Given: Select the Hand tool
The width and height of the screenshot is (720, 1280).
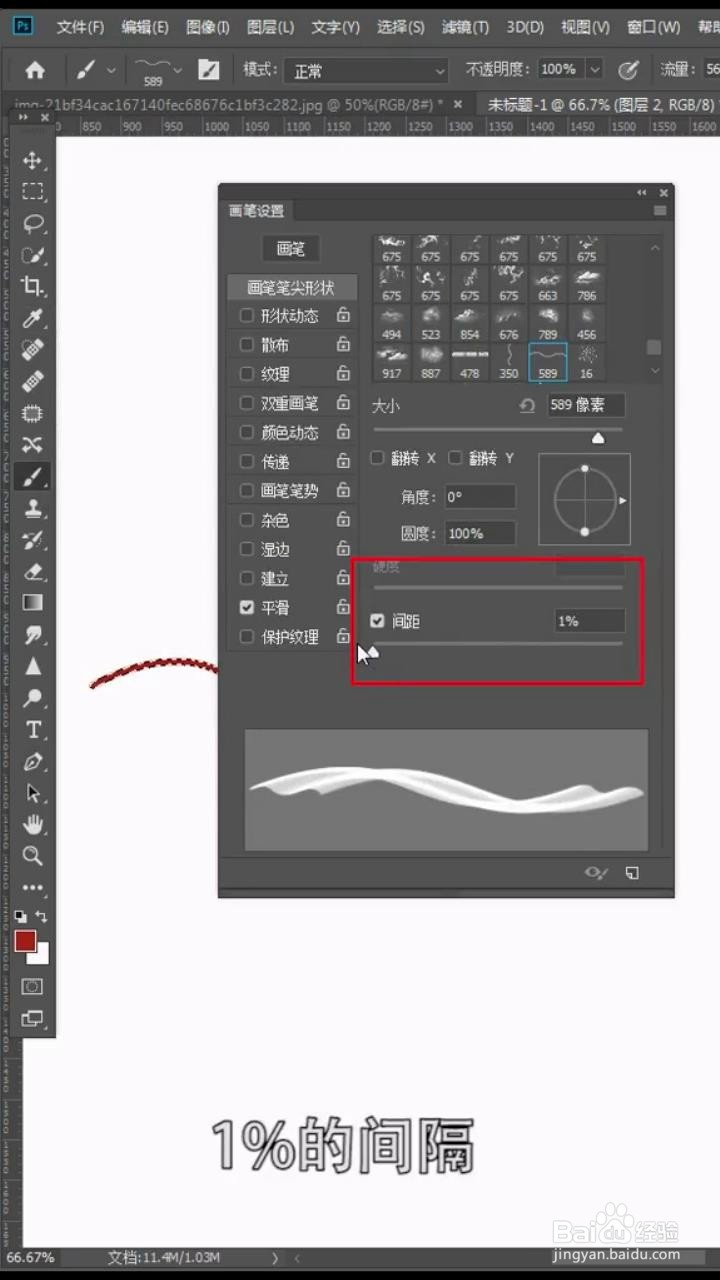Looking at the screenshot, I should coord(33,824).
